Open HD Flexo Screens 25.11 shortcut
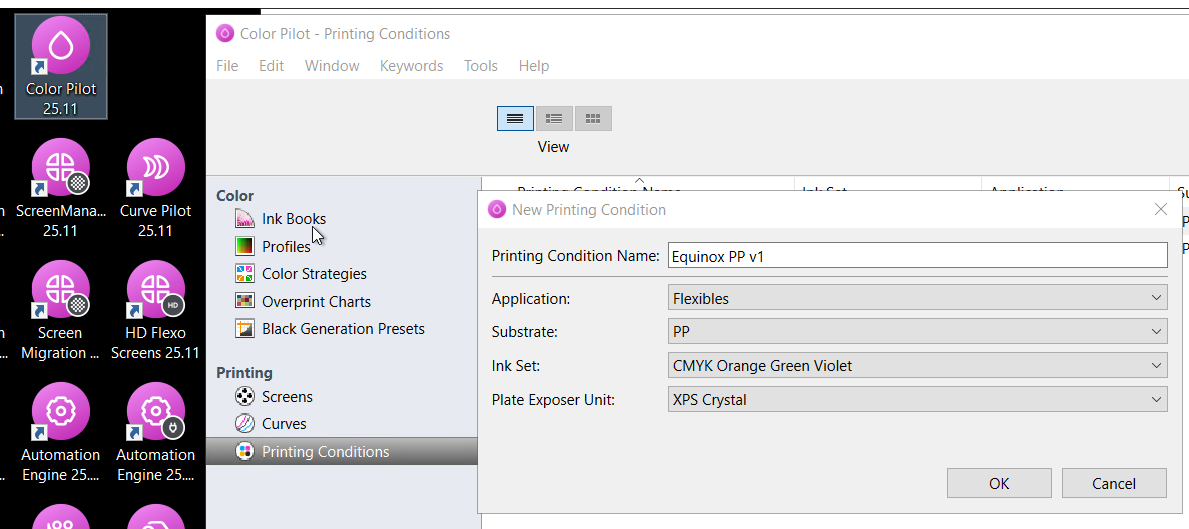The image size is (1189, 529). pyautogui.click(x=155, y=310)
